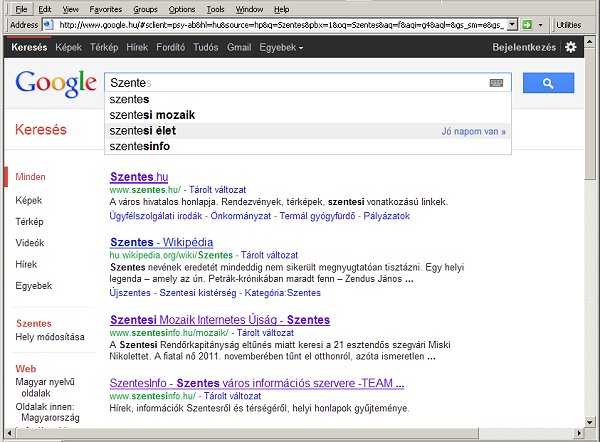The width and height of the screenshot is (600, 442).
Task: Open the Szentes - Wikipédia result
Action: pyautogui.click(x=161, y=242)
